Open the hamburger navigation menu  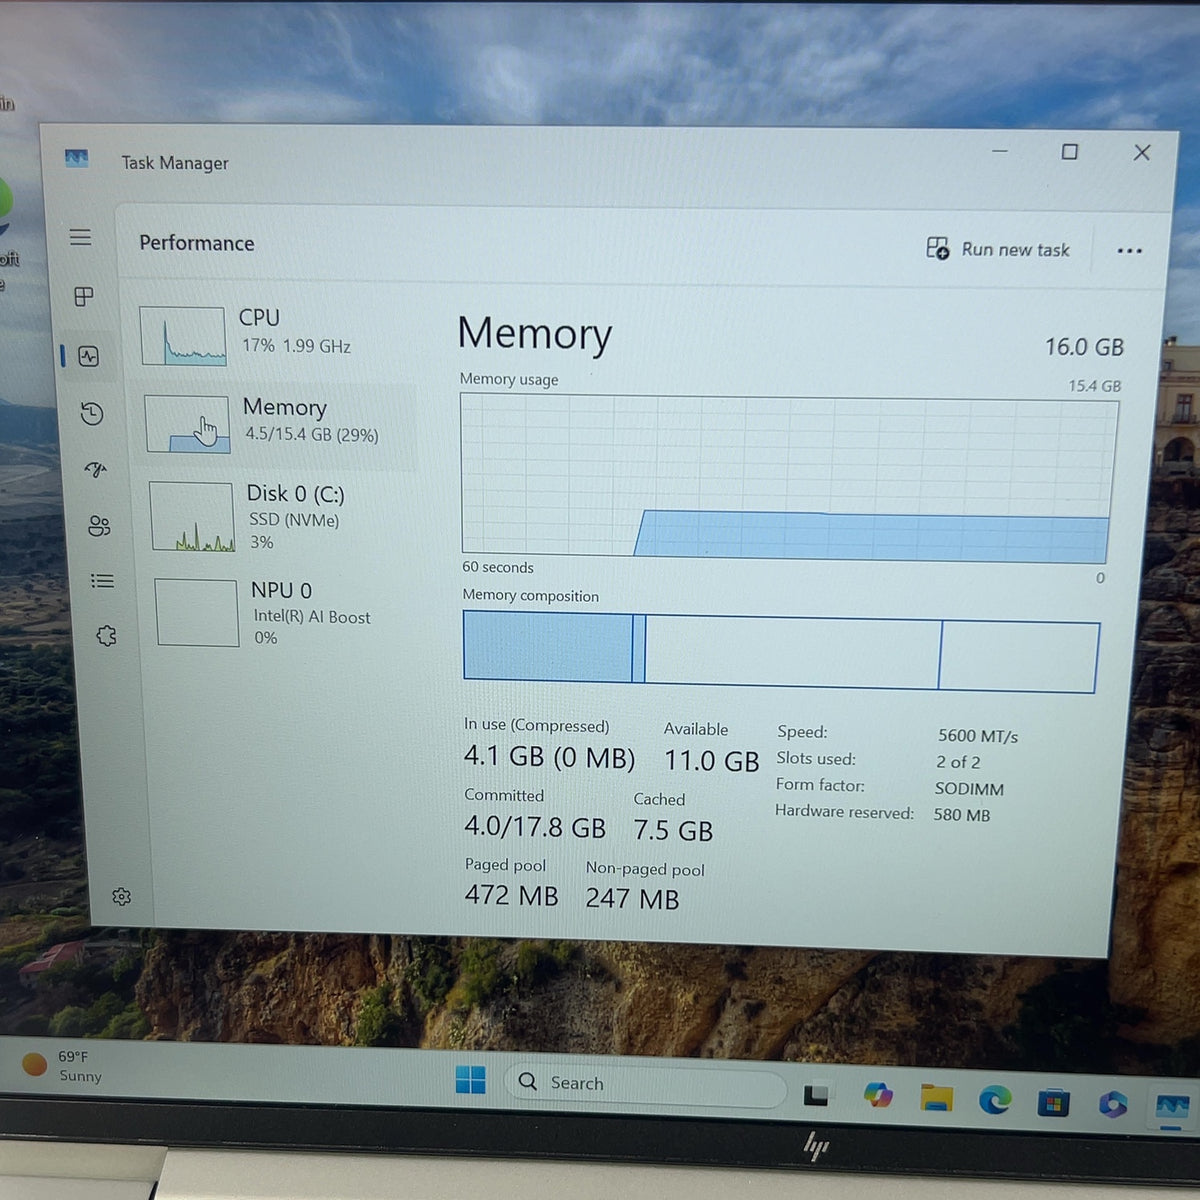tap(80, 237)
